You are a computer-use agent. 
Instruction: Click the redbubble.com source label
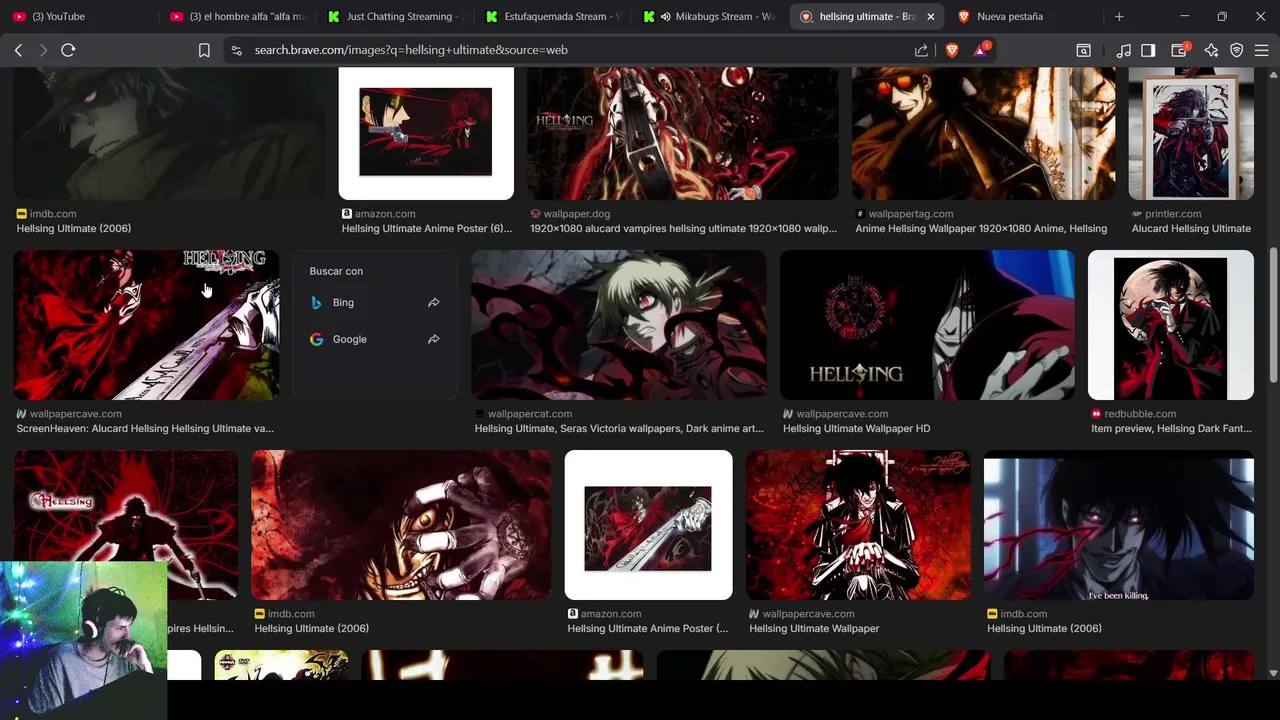[x=1140, y=413]
